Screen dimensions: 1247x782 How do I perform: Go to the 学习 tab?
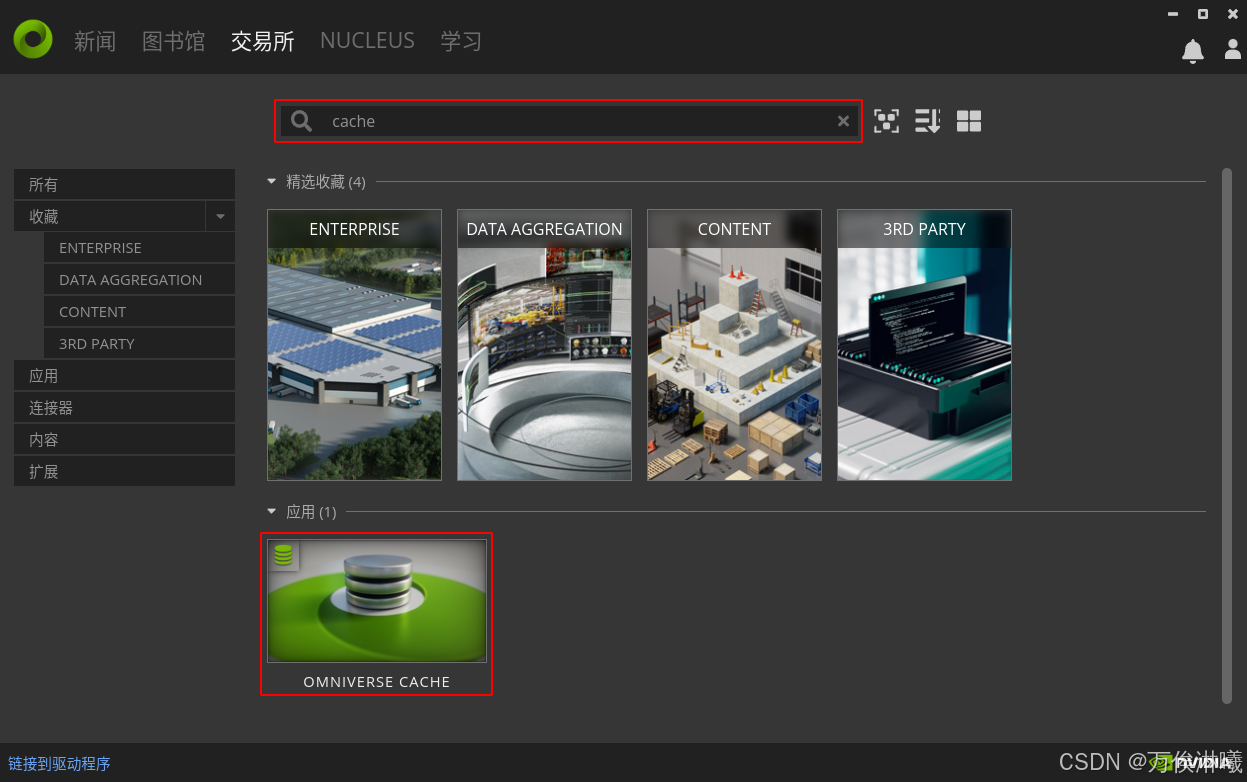coord(461,41)
